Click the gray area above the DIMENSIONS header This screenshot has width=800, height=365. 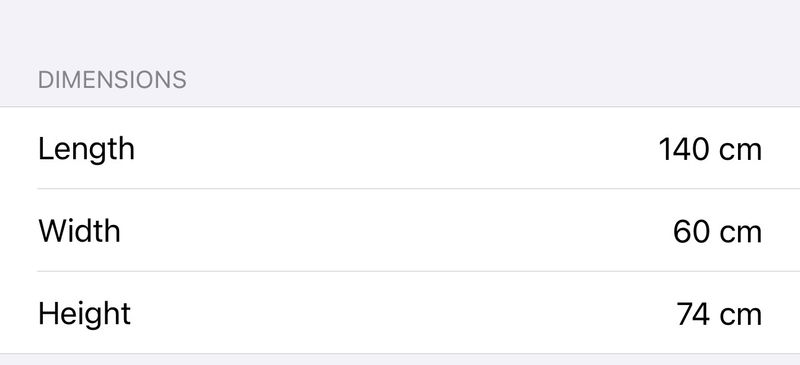[x=400, y=31]
